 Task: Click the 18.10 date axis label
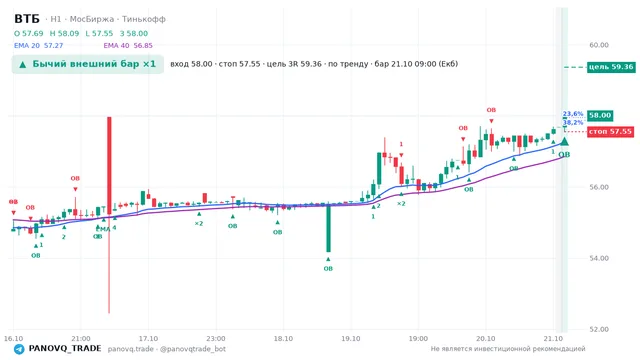point(283,338)
